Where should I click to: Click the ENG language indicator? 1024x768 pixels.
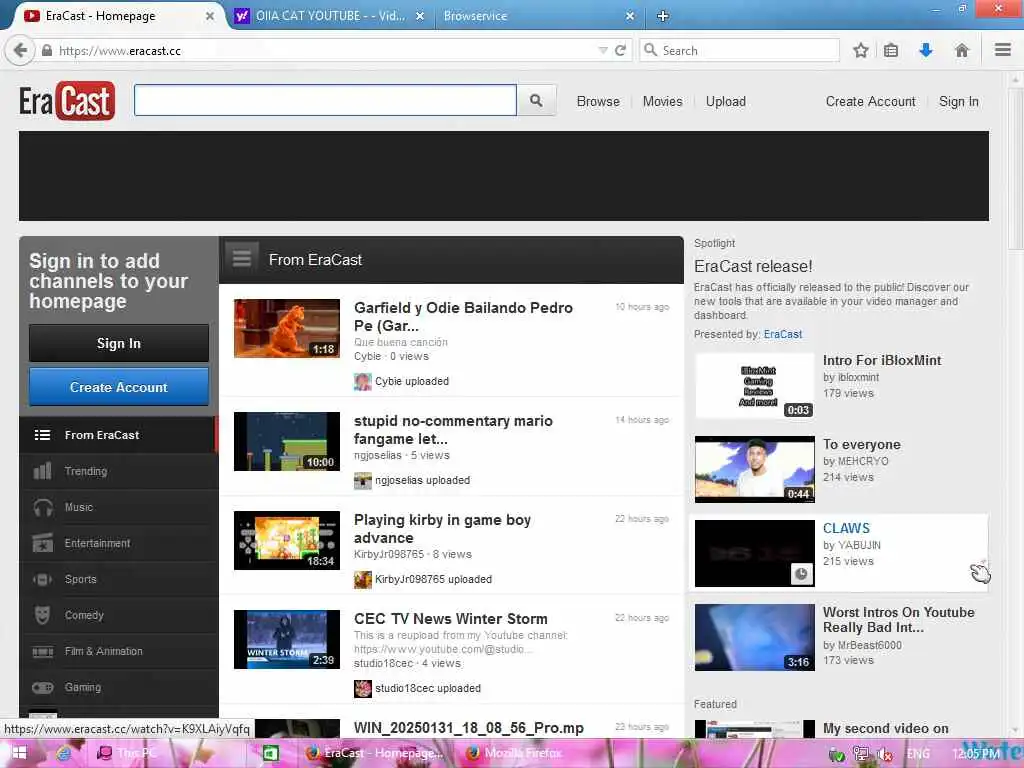pos(918,754)
